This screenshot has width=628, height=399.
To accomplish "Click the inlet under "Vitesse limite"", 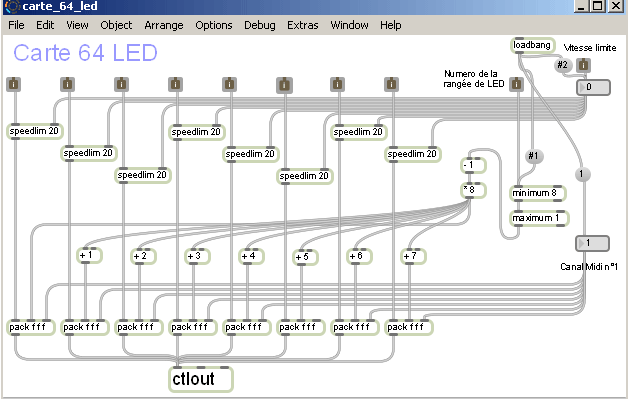I will point(584,64).
